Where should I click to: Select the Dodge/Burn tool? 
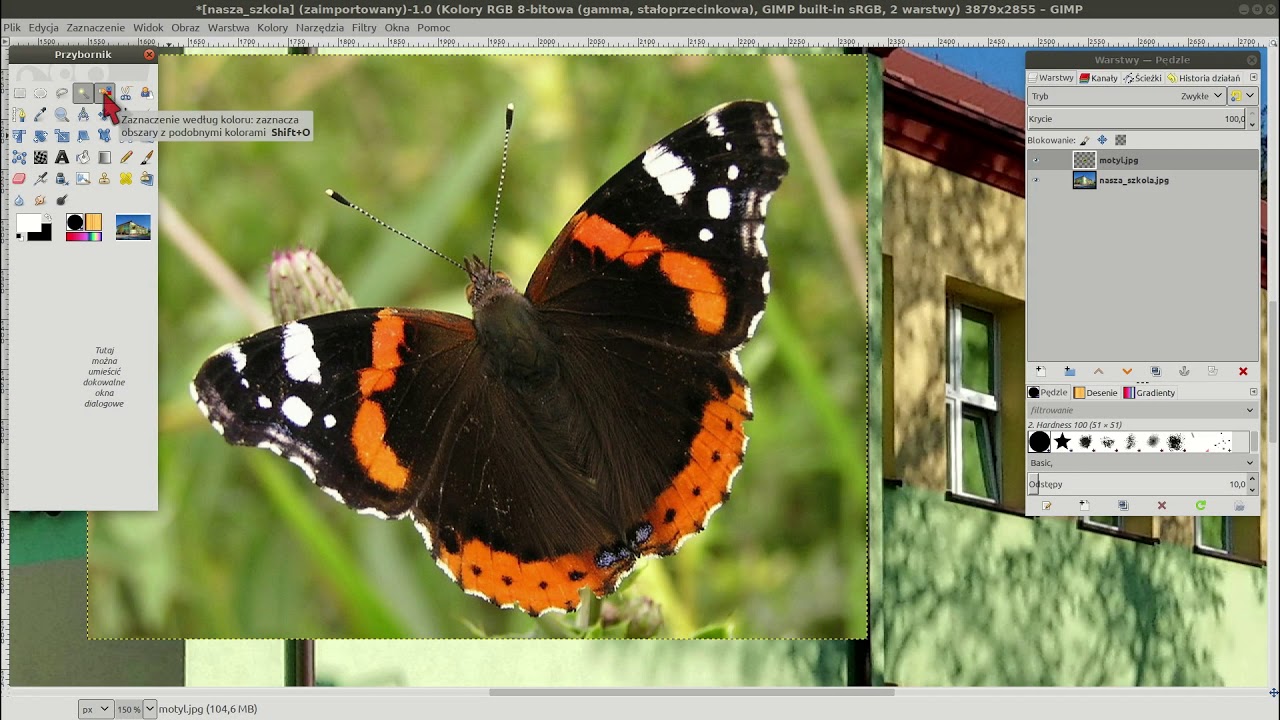62,200
